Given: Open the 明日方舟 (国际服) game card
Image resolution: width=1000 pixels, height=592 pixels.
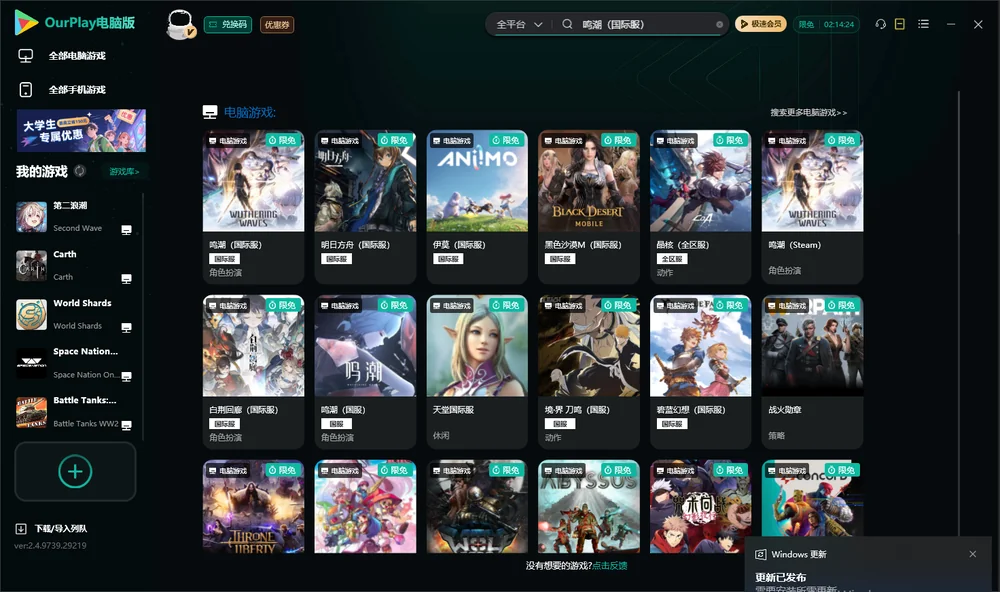Looking at the screenshot, I should click(365, 207).
